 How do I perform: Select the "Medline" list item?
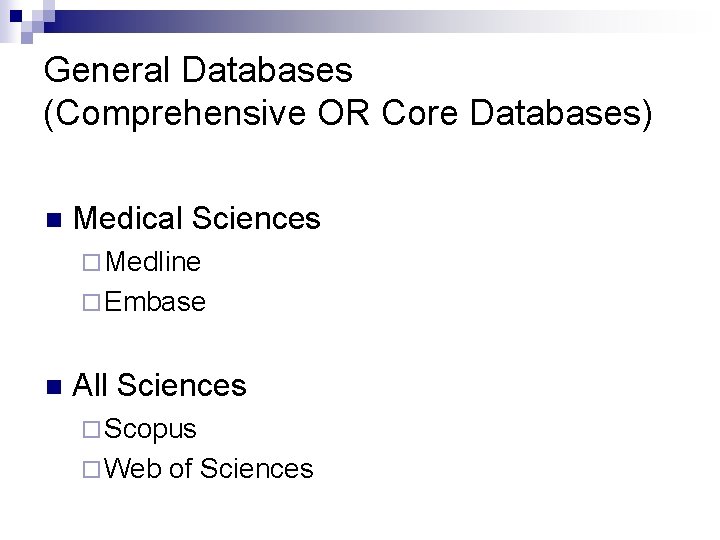pos(153,263)
